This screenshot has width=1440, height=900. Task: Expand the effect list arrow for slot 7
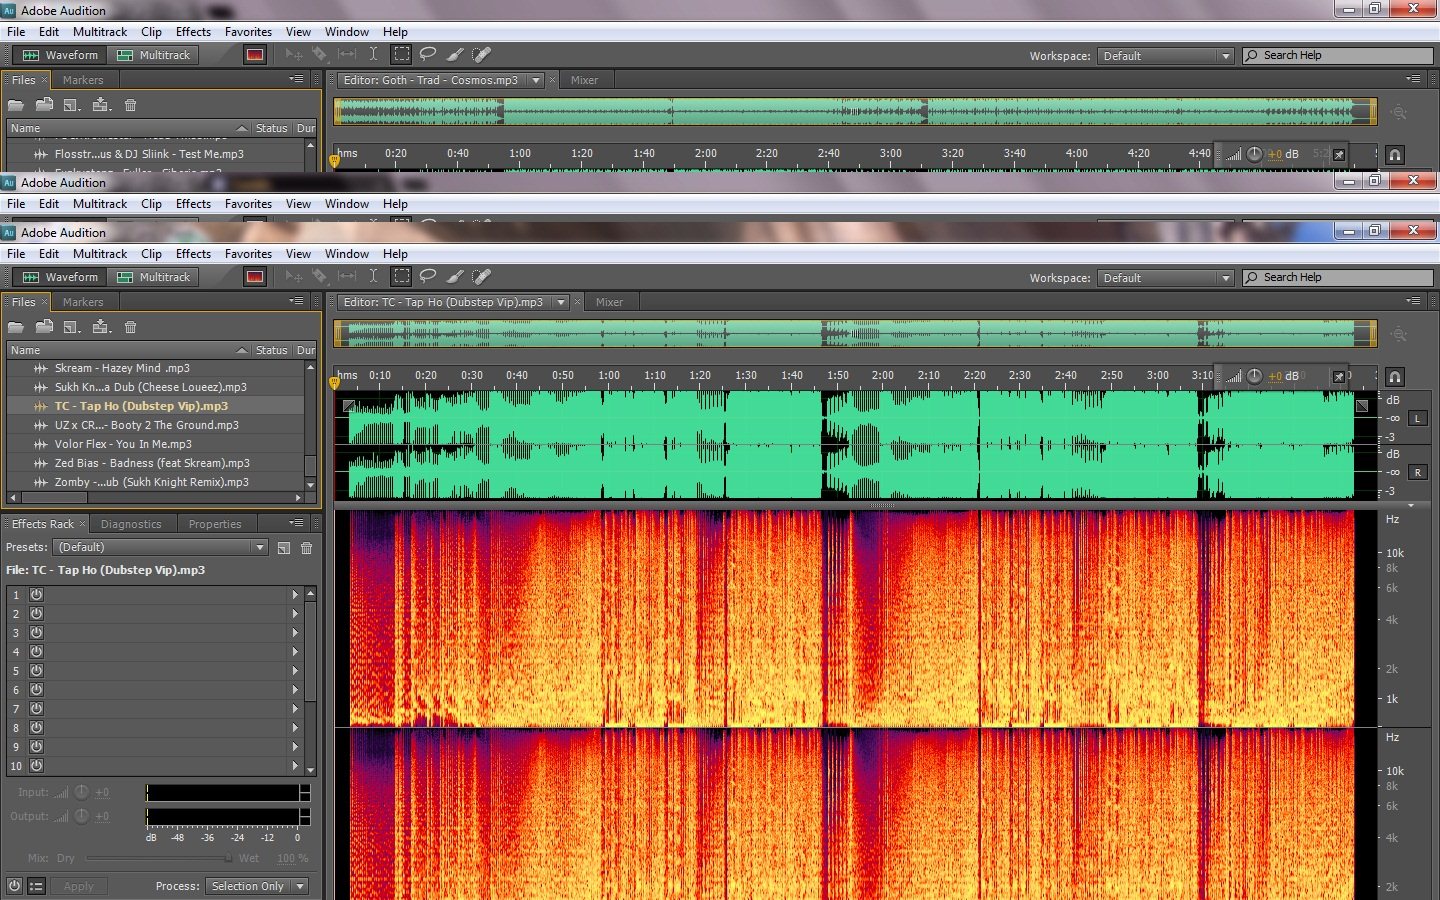click(295, 709)
